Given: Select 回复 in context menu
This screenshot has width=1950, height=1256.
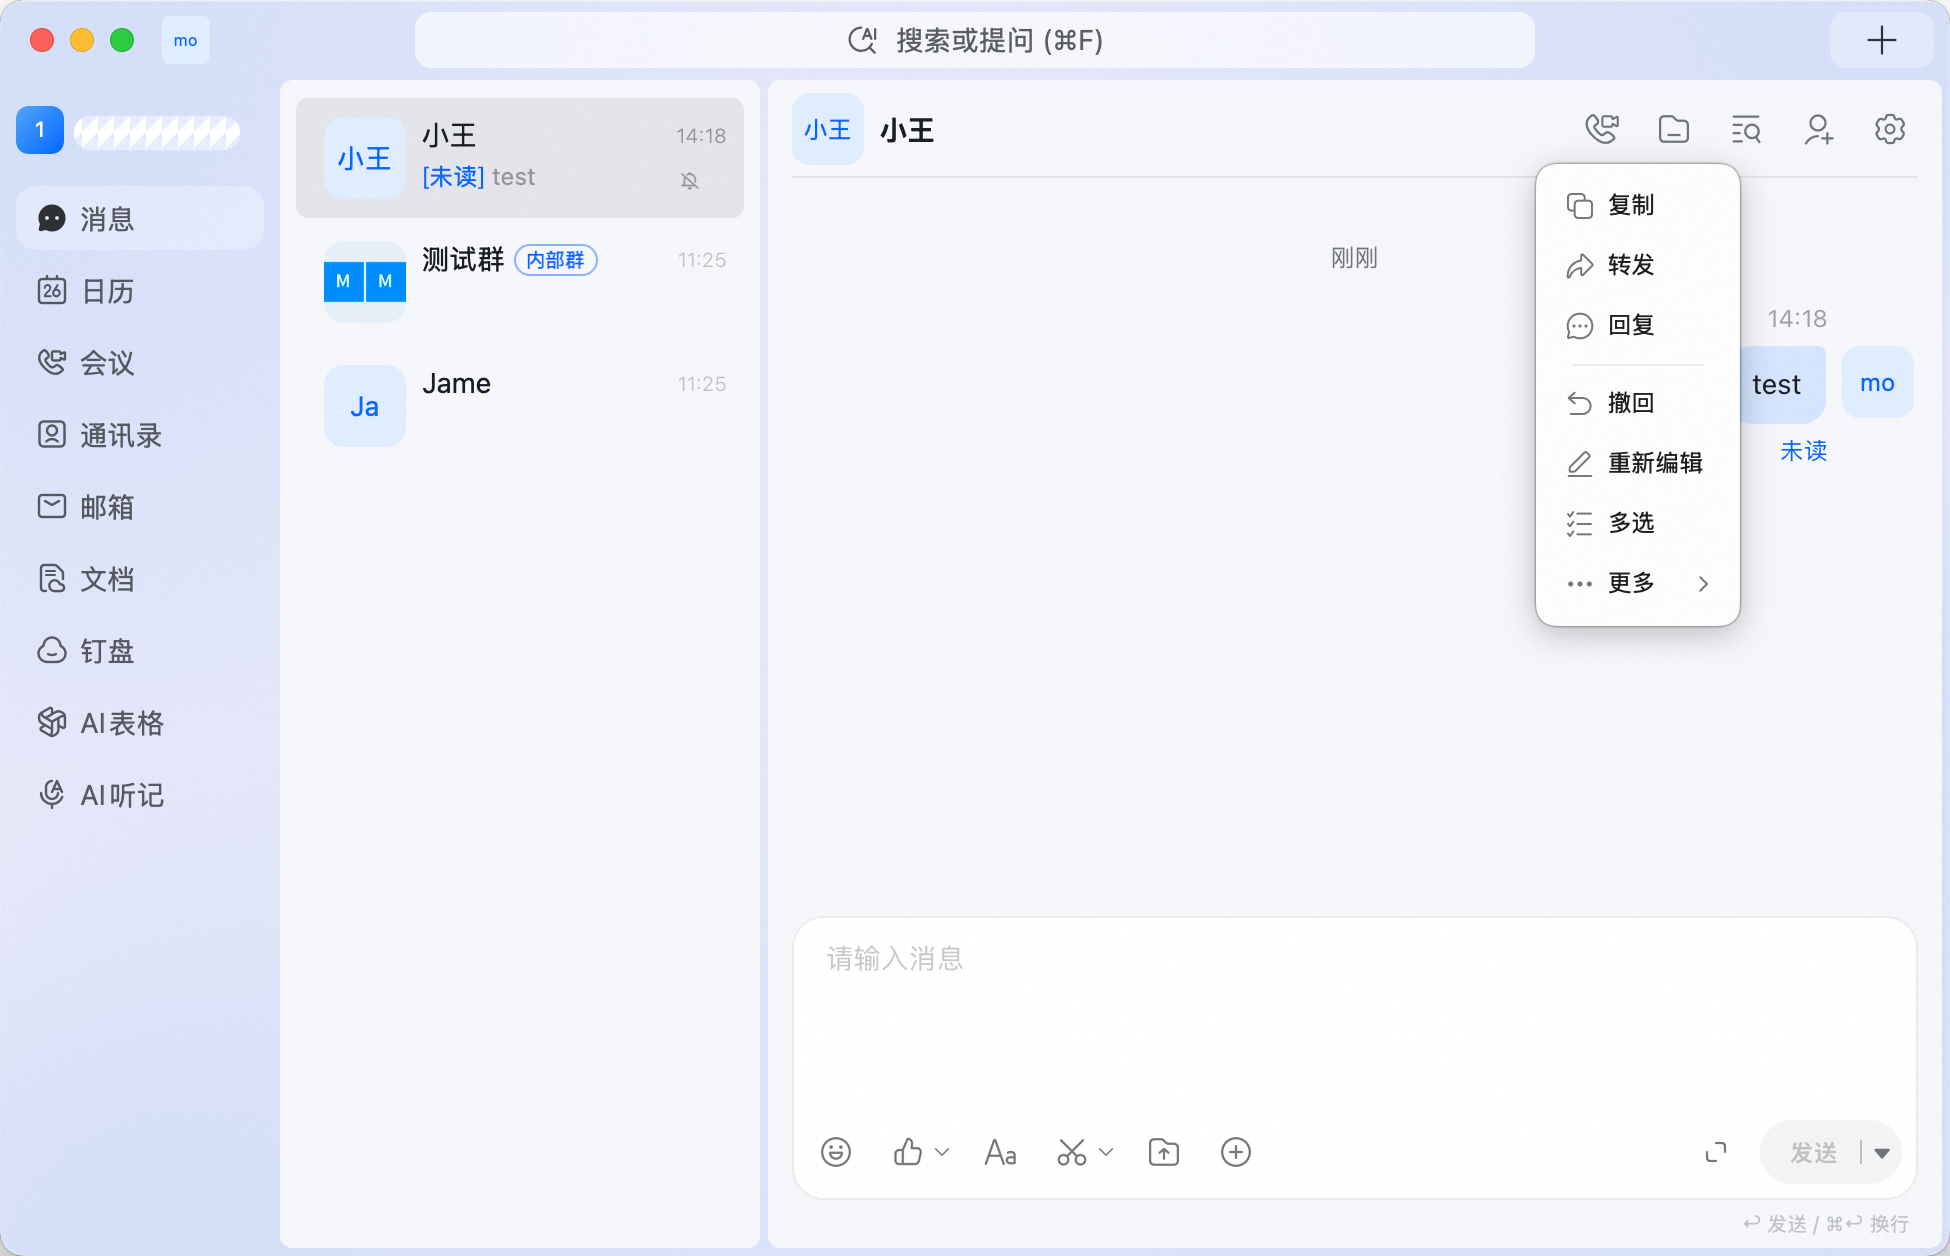Looking at the screenshot, I should pyautogui.click(x=1638, y=325).
